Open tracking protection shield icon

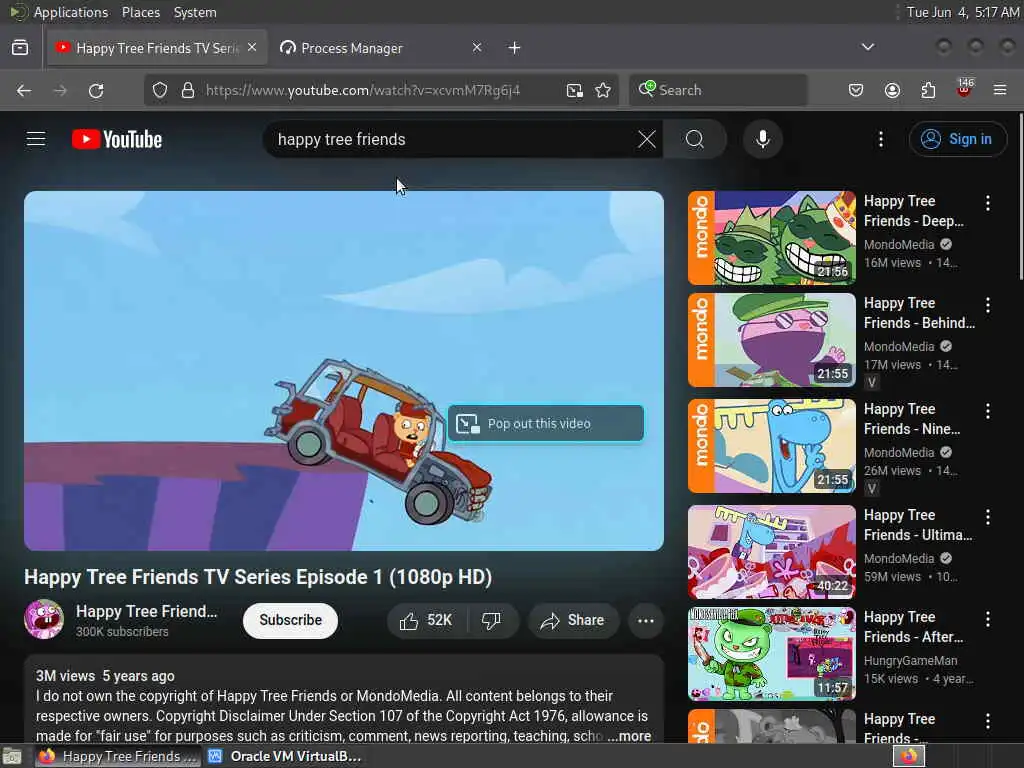(160, 90)
